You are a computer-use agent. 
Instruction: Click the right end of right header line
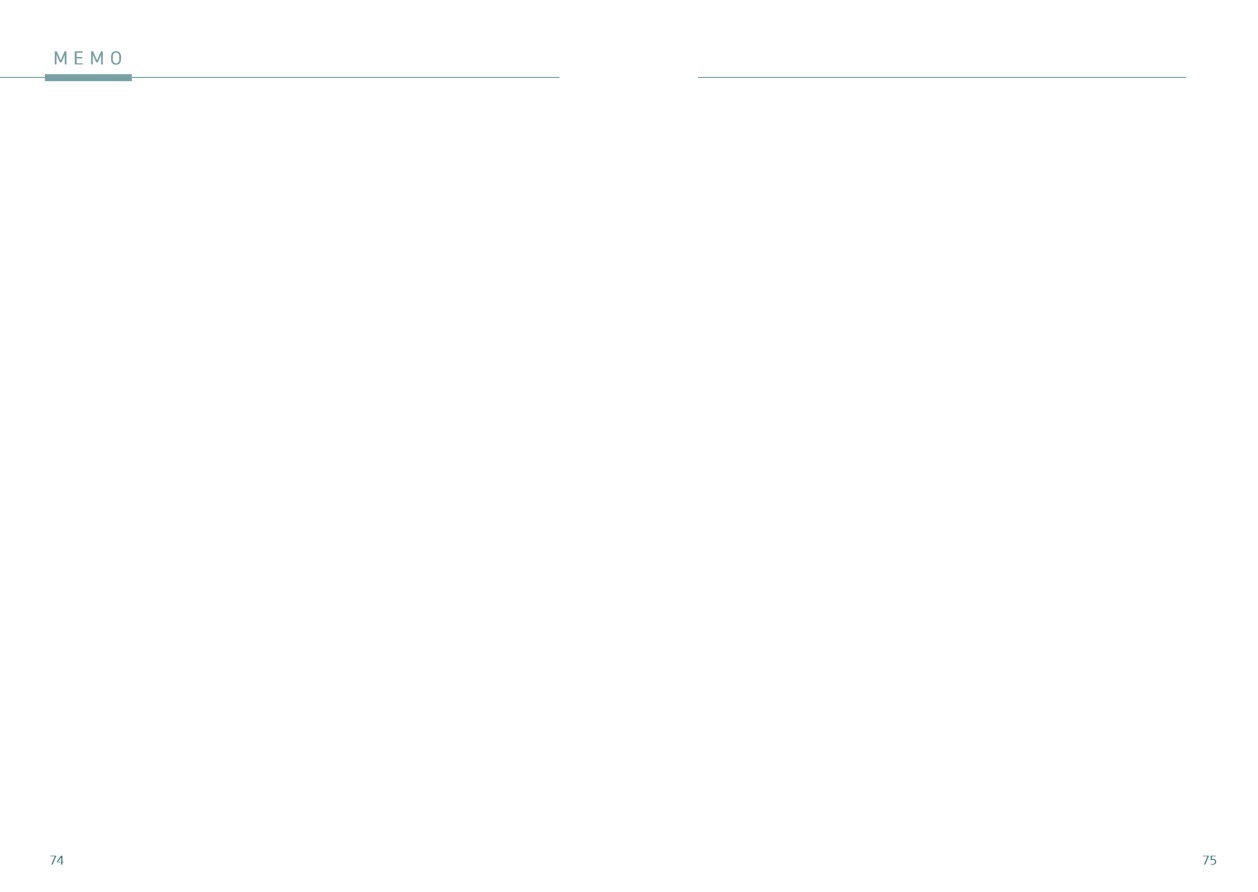tap(1183, 77)
